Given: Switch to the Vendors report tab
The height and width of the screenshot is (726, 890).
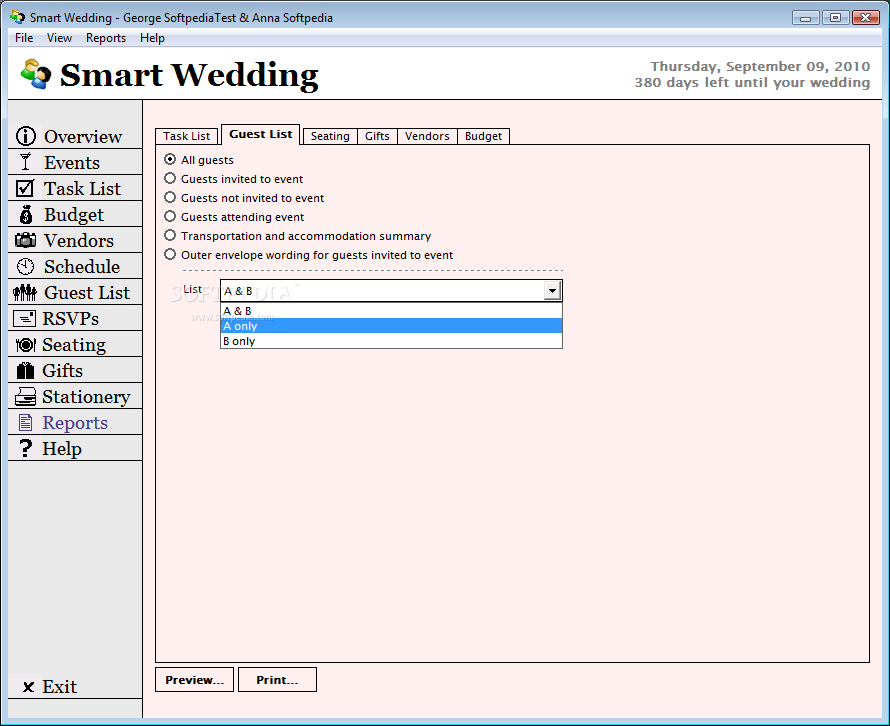Looking at the screenshot, I should pos(427,136).
